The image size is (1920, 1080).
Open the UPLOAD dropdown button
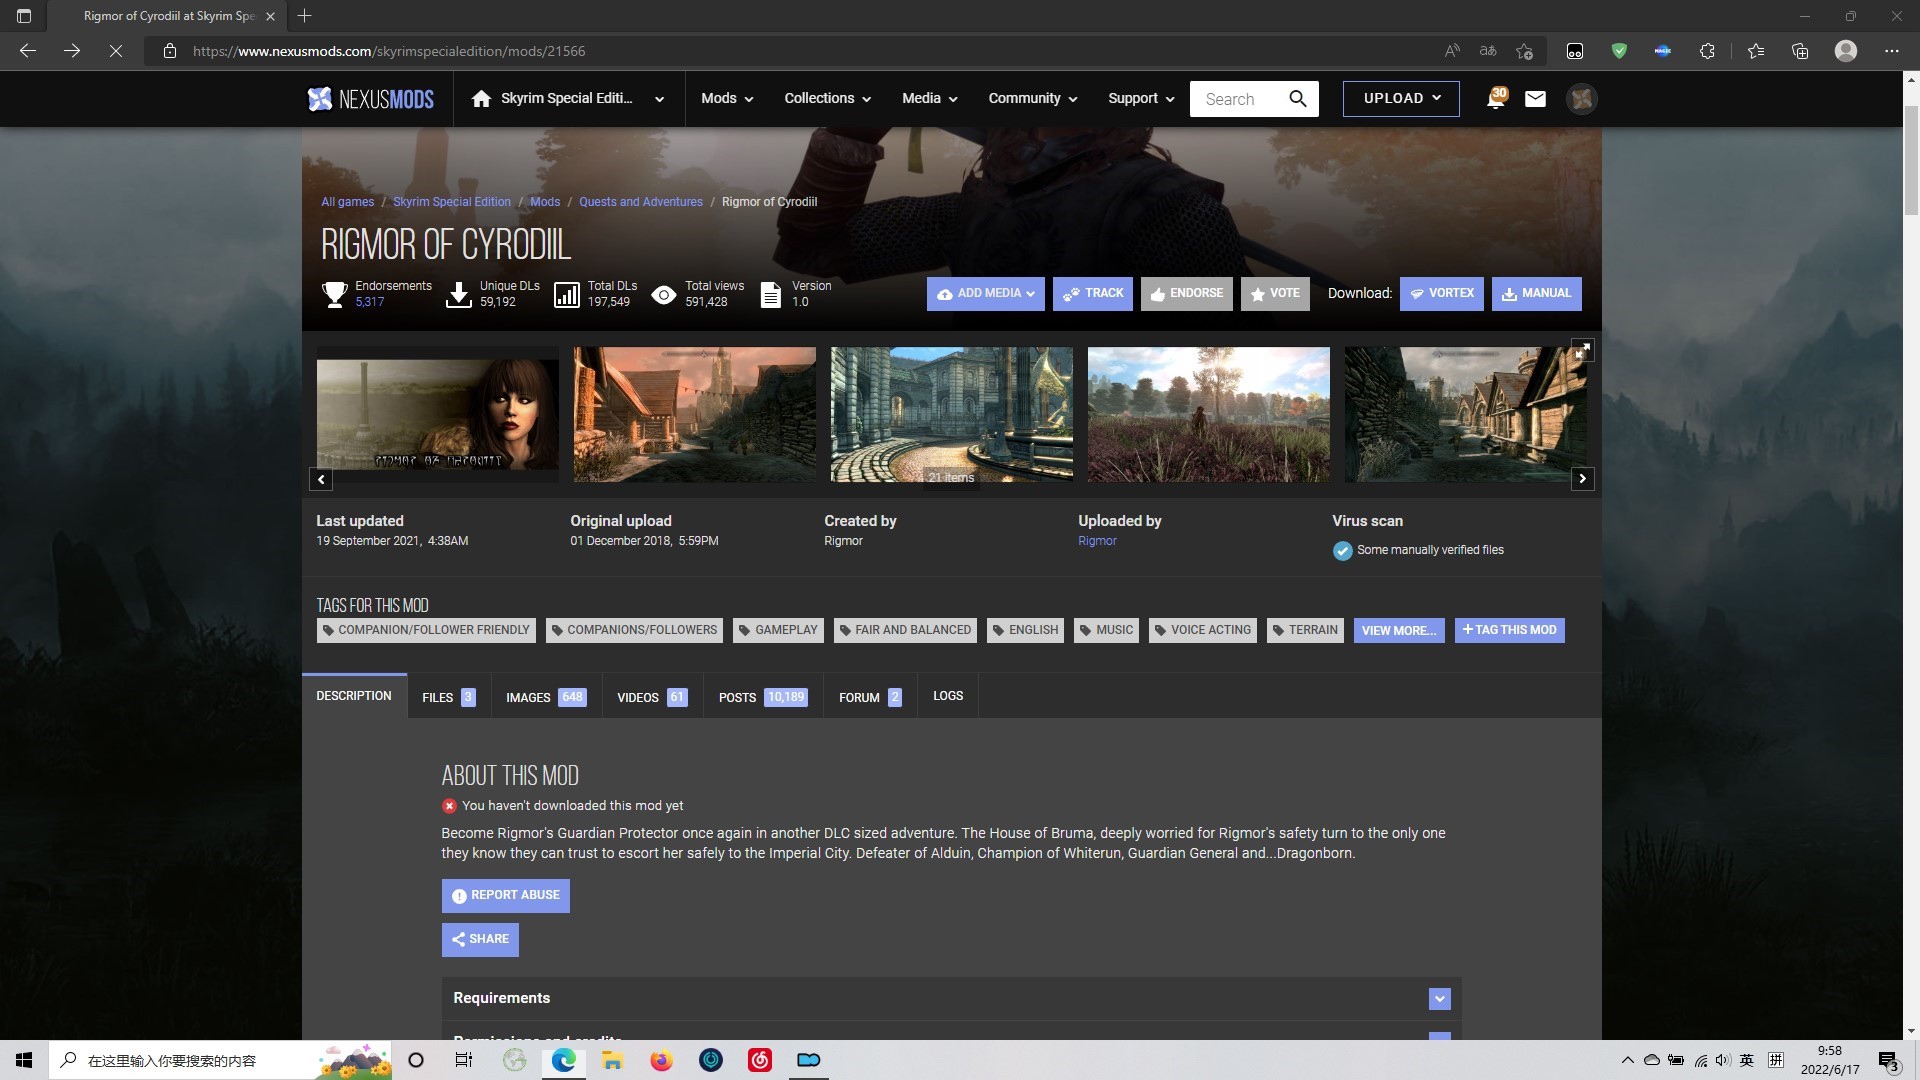point(1401,98)
